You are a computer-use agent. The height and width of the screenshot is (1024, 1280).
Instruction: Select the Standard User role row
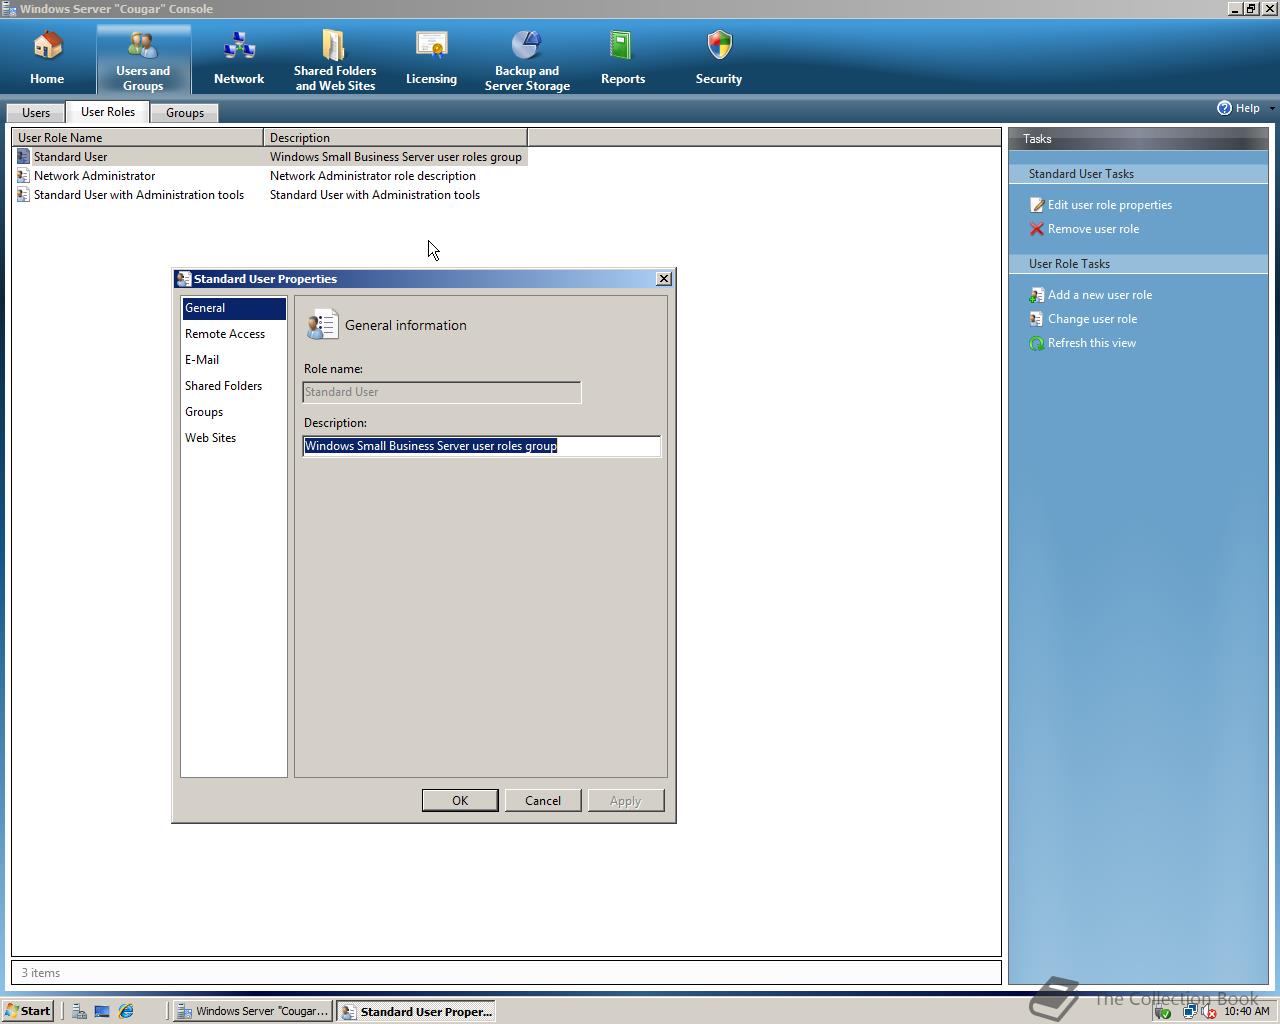(x=270, y=157)
